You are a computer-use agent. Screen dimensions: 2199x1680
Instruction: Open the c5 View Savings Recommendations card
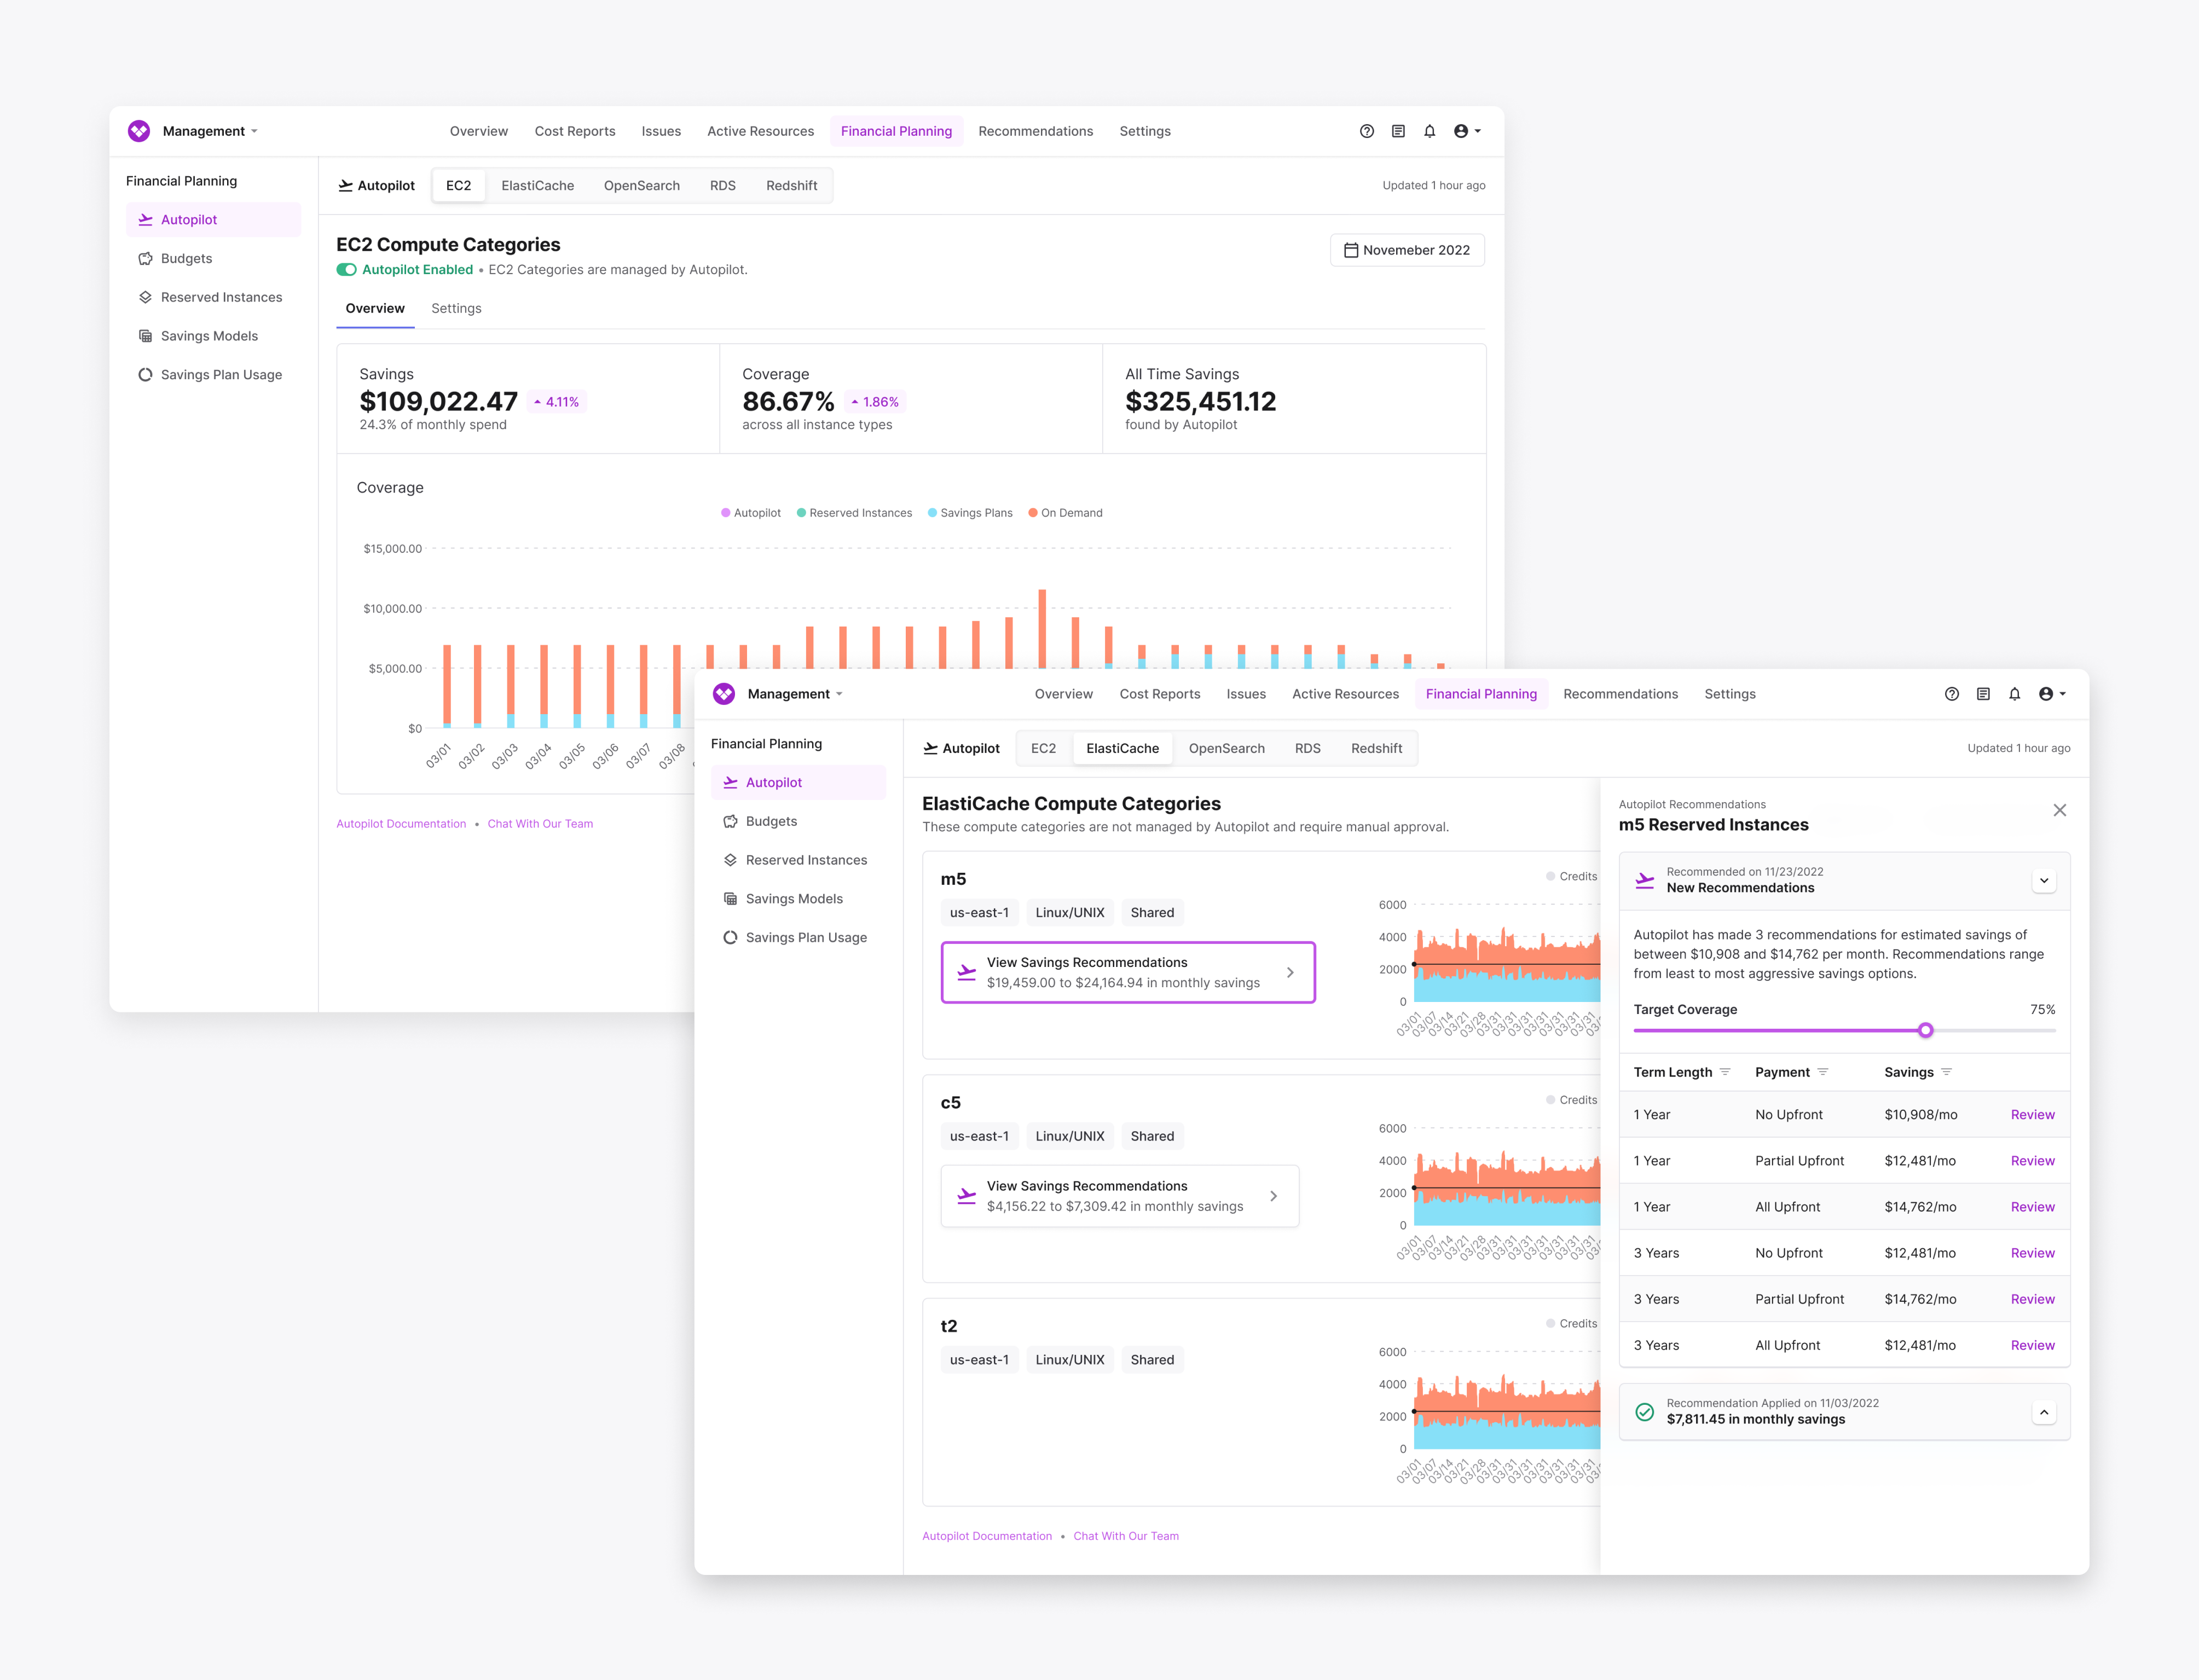[x=1119, y=1196]
